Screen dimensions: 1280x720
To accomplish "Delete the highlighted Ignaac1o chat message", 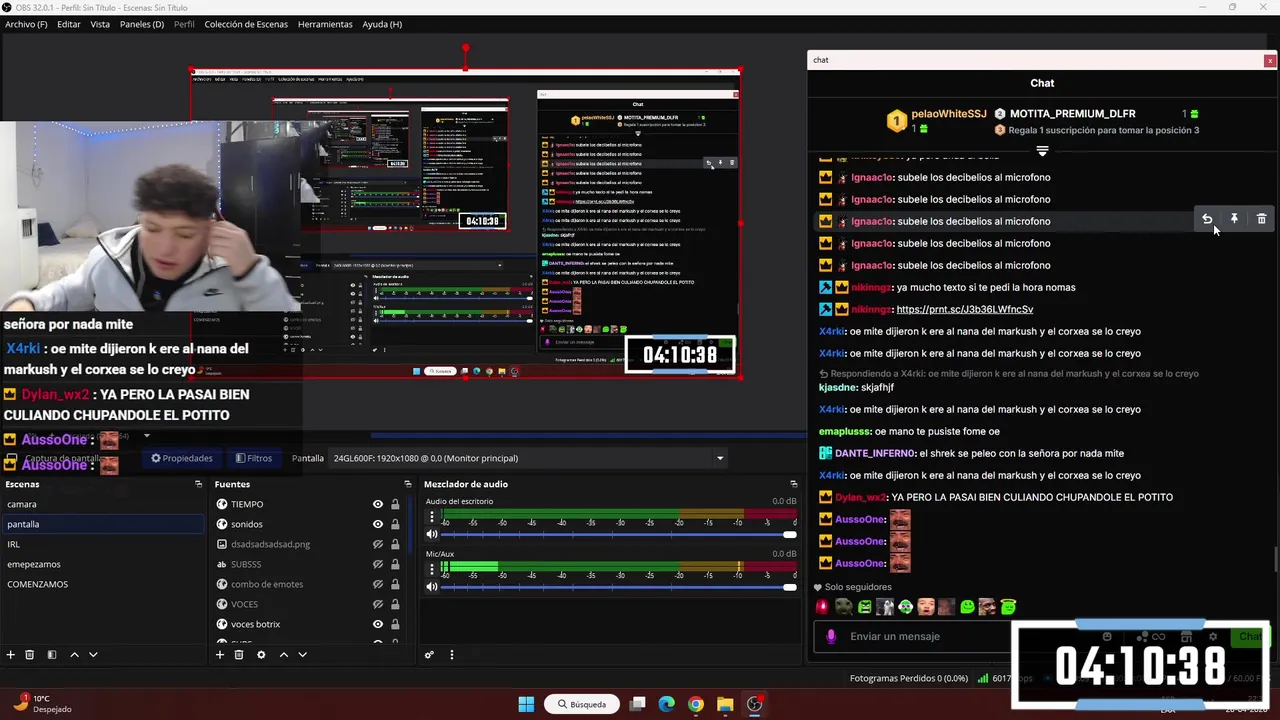I will pos(1261,219).
